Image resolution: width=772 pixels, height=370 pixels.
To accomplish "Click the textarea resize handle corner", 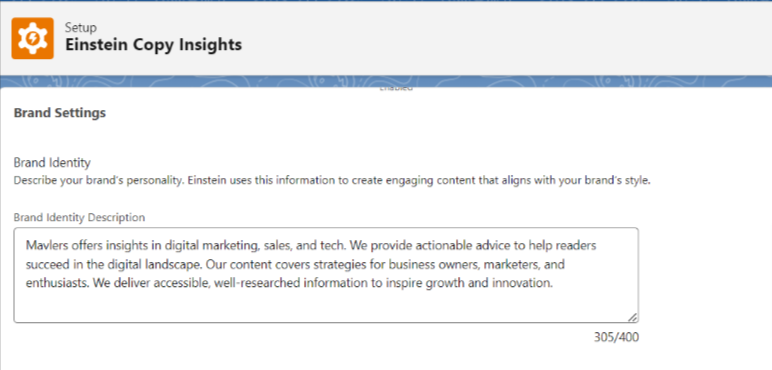I will click(633, 318).
